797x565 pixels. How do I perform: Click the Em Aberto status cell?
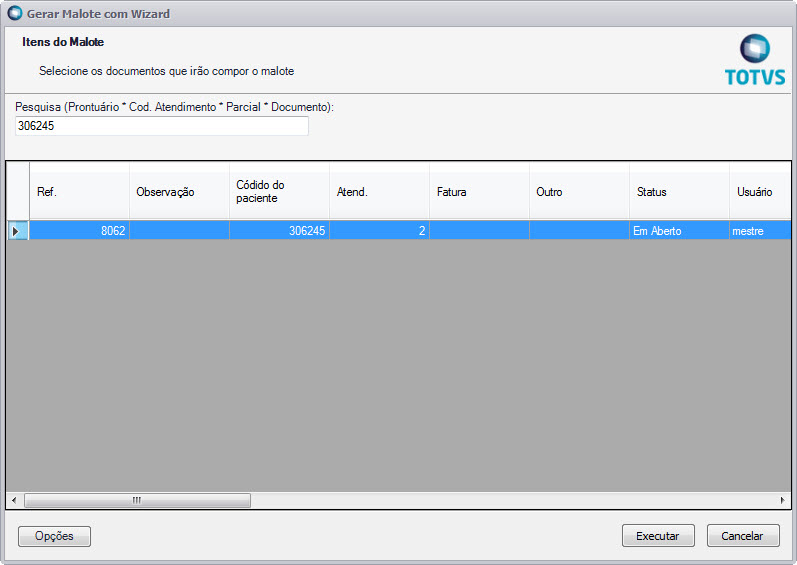pyautogui.click(x=680, y=231)
